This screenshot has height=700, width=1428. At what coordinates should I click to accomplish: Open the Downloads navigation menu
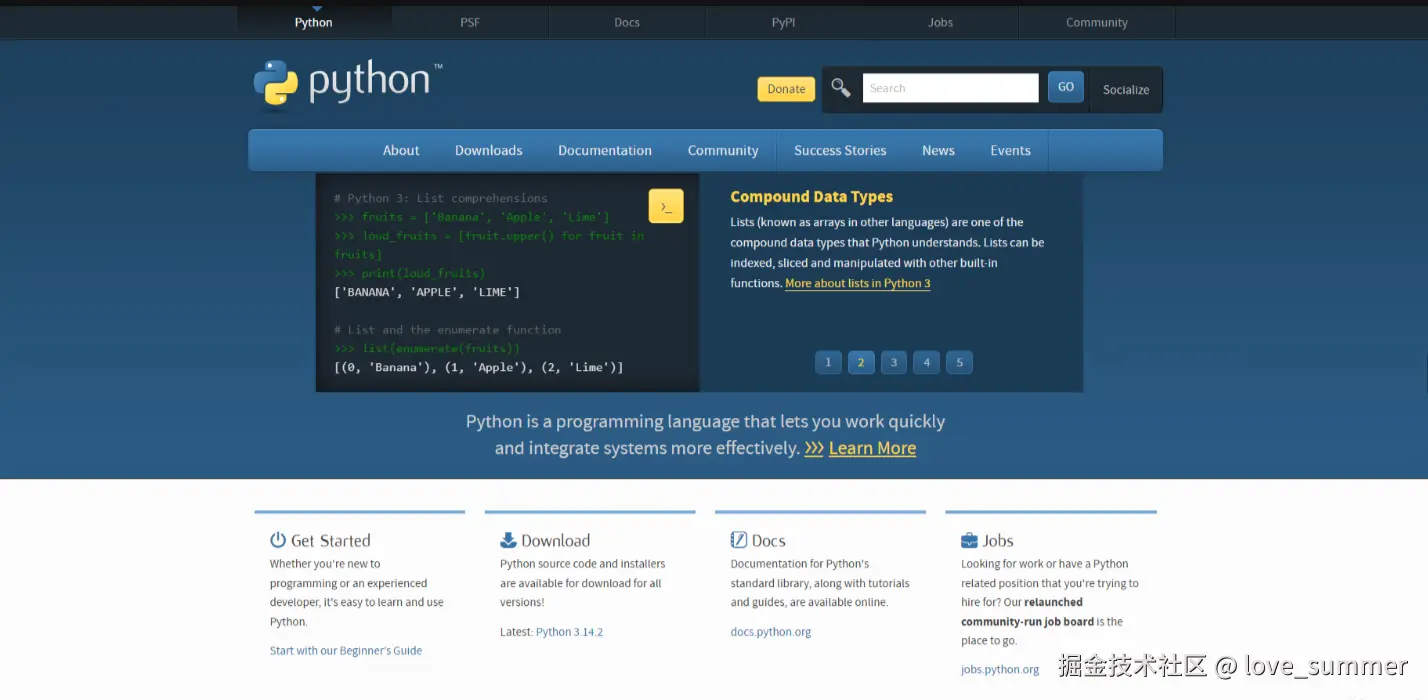488,150
